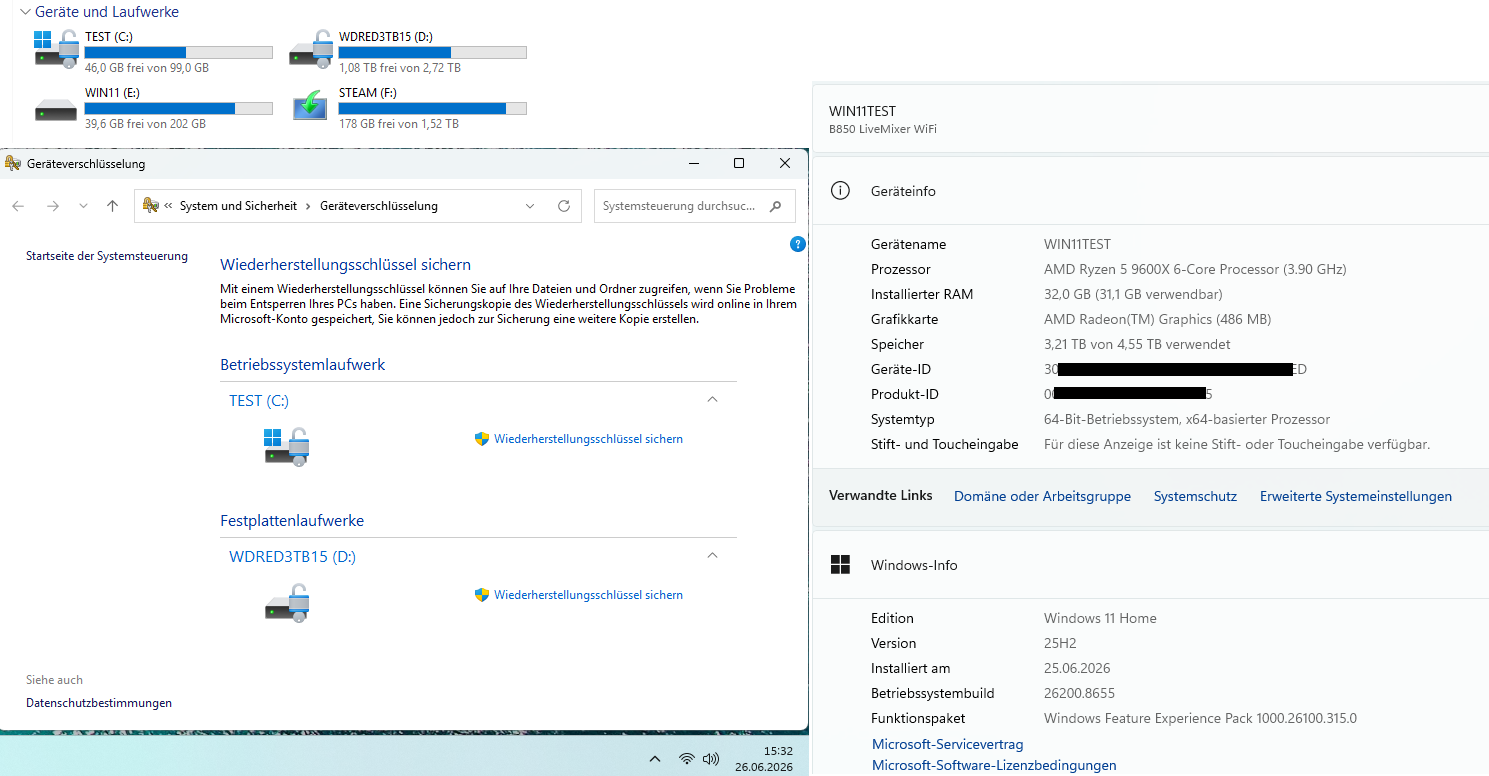Screen dimensions: 1489x776
Task: Open Domäne oder Arbeitsgruppe link
Action: (x=1042, y=496)
